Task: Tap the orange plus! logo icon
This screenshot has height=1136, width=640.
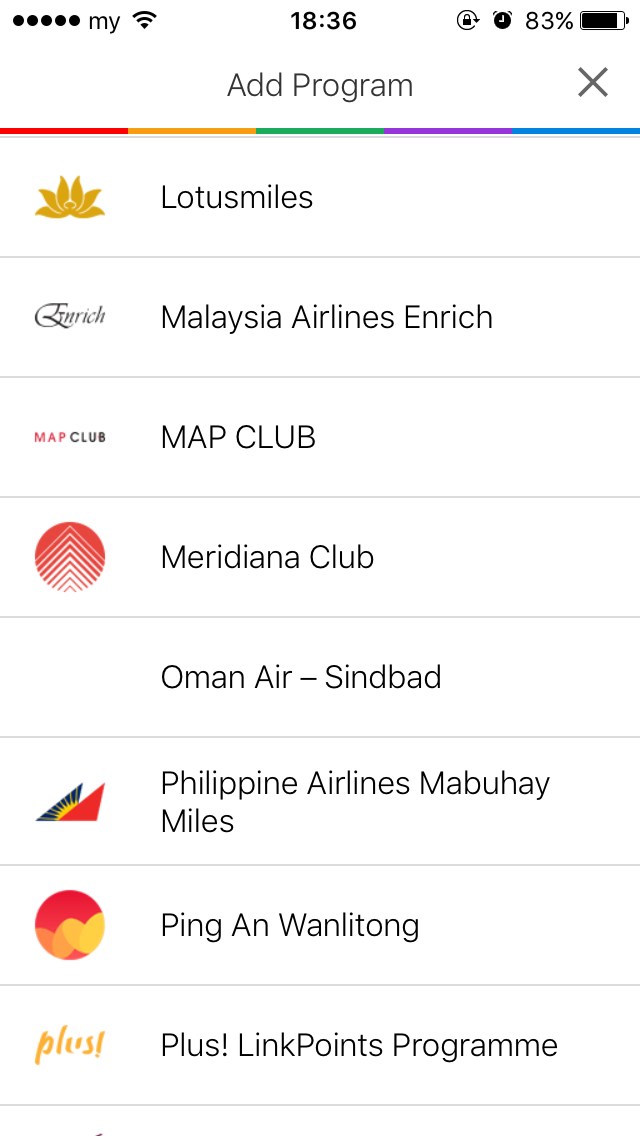Action: coord(70,1045)
